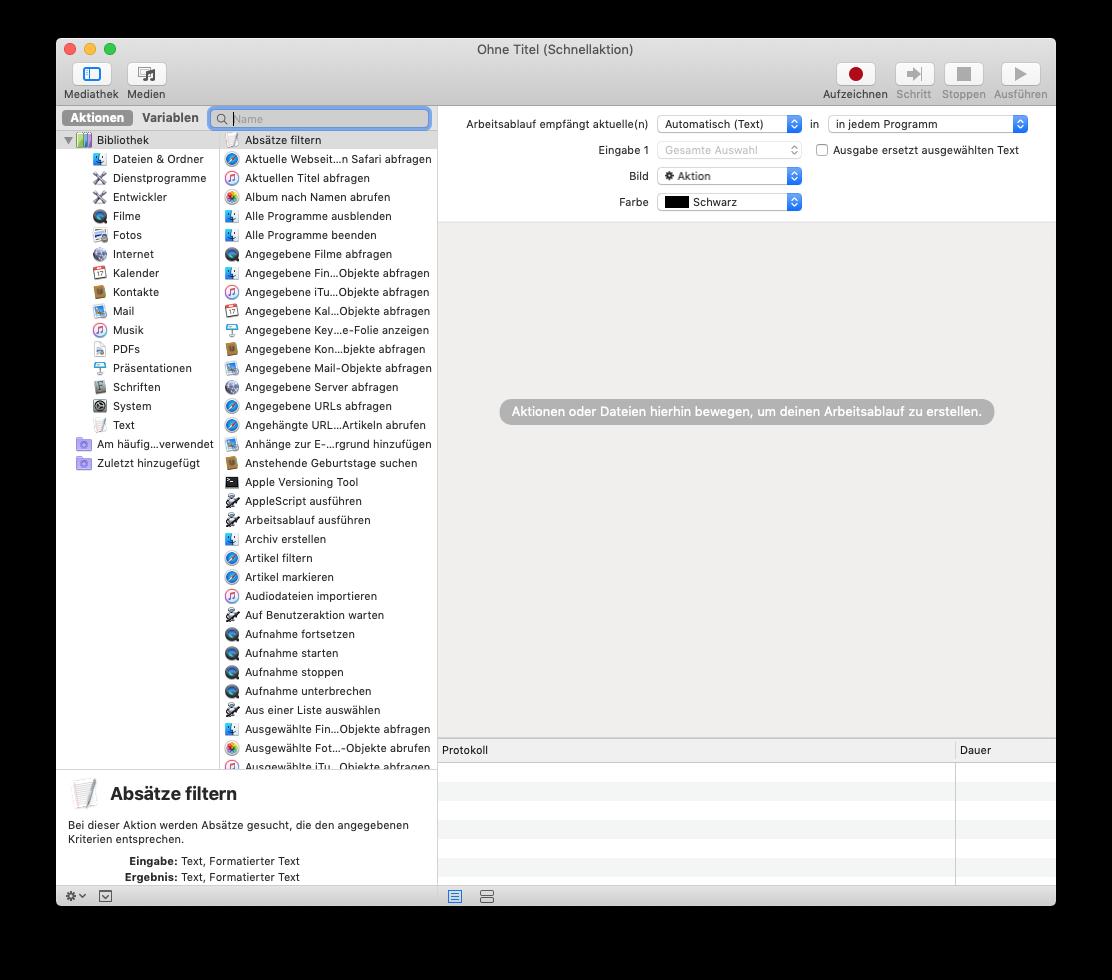Collapse the Bibliothek tree
This screenshot has height=980, width=1112.
68,140
